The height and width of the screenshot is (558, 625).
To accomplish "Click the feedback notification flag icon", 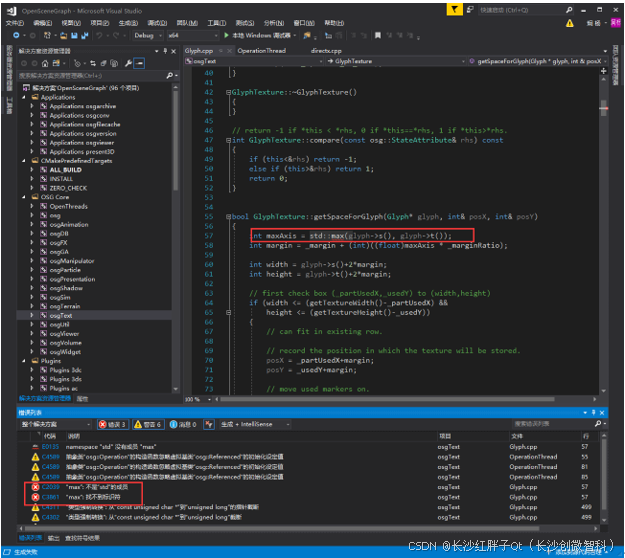I will (x=455, y=9).
